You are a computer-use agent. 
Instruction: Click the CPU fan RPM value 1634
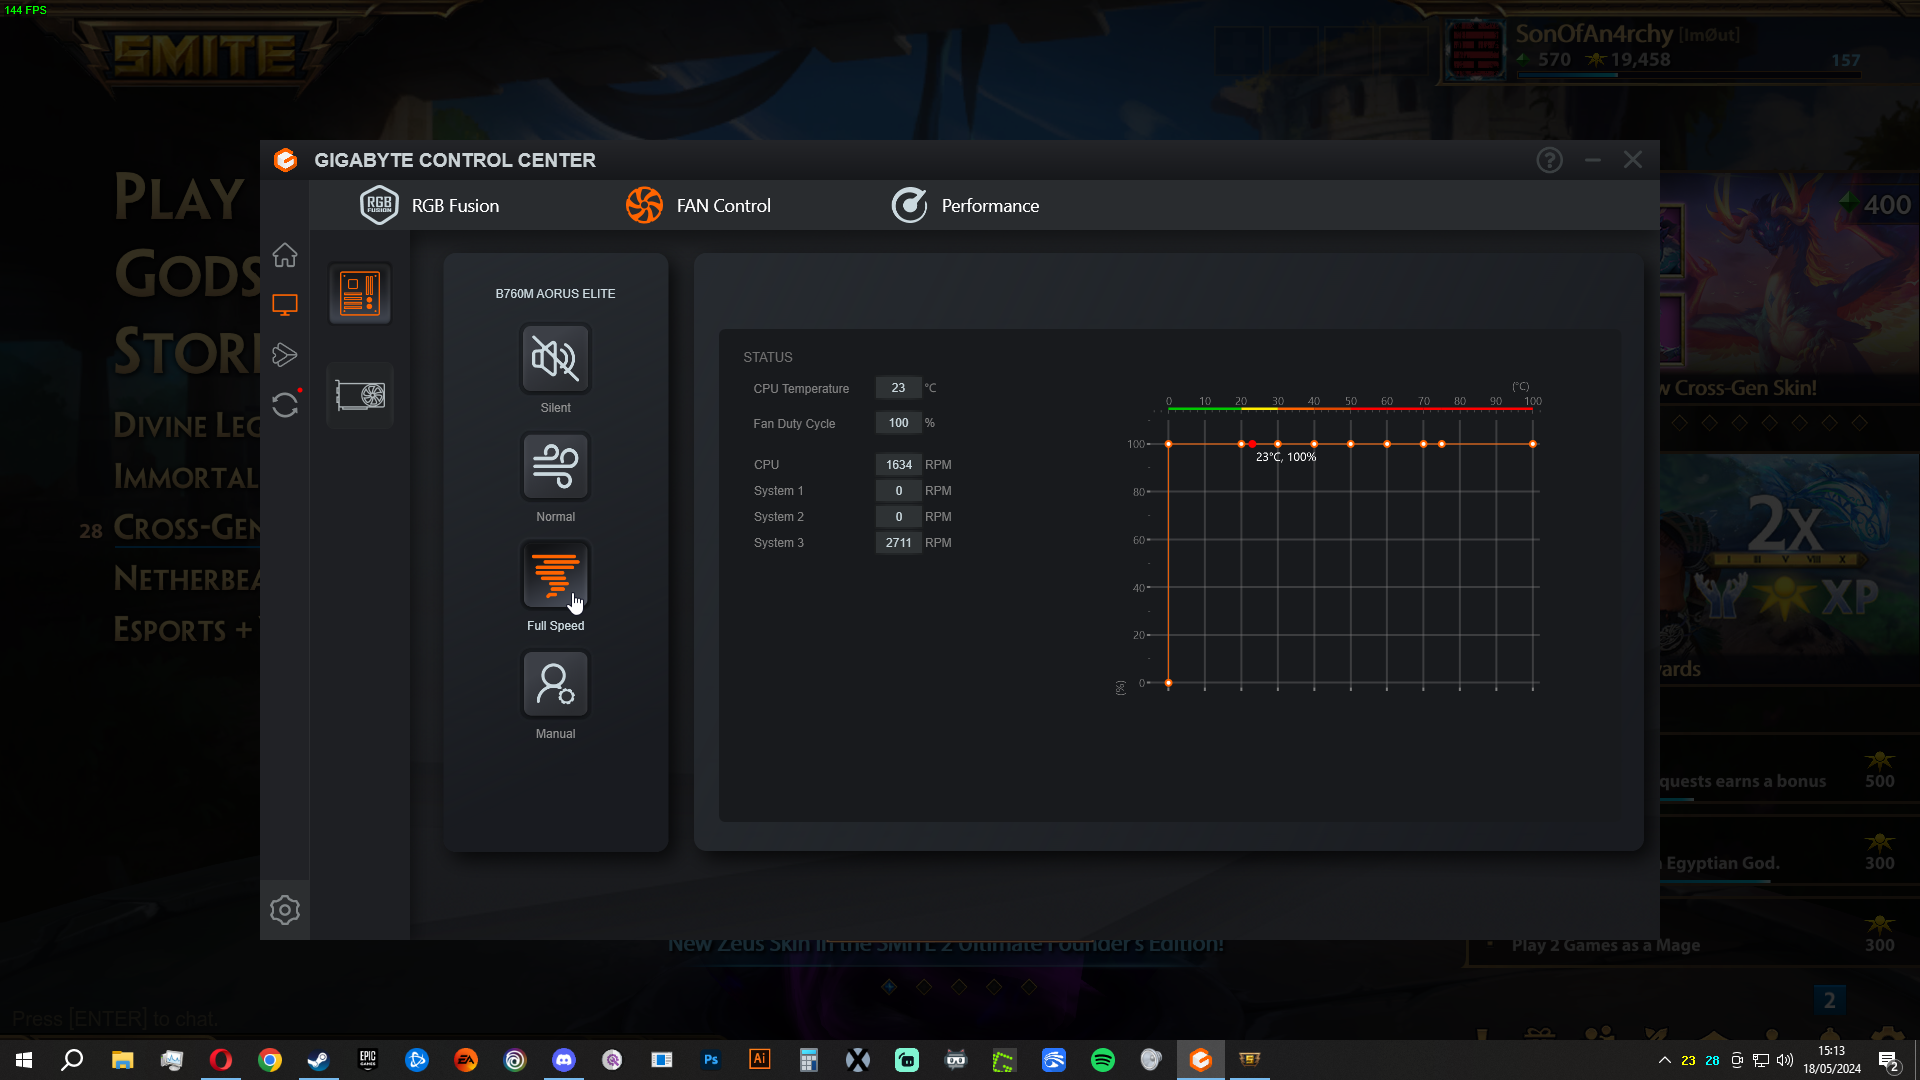tap(898, 465)
